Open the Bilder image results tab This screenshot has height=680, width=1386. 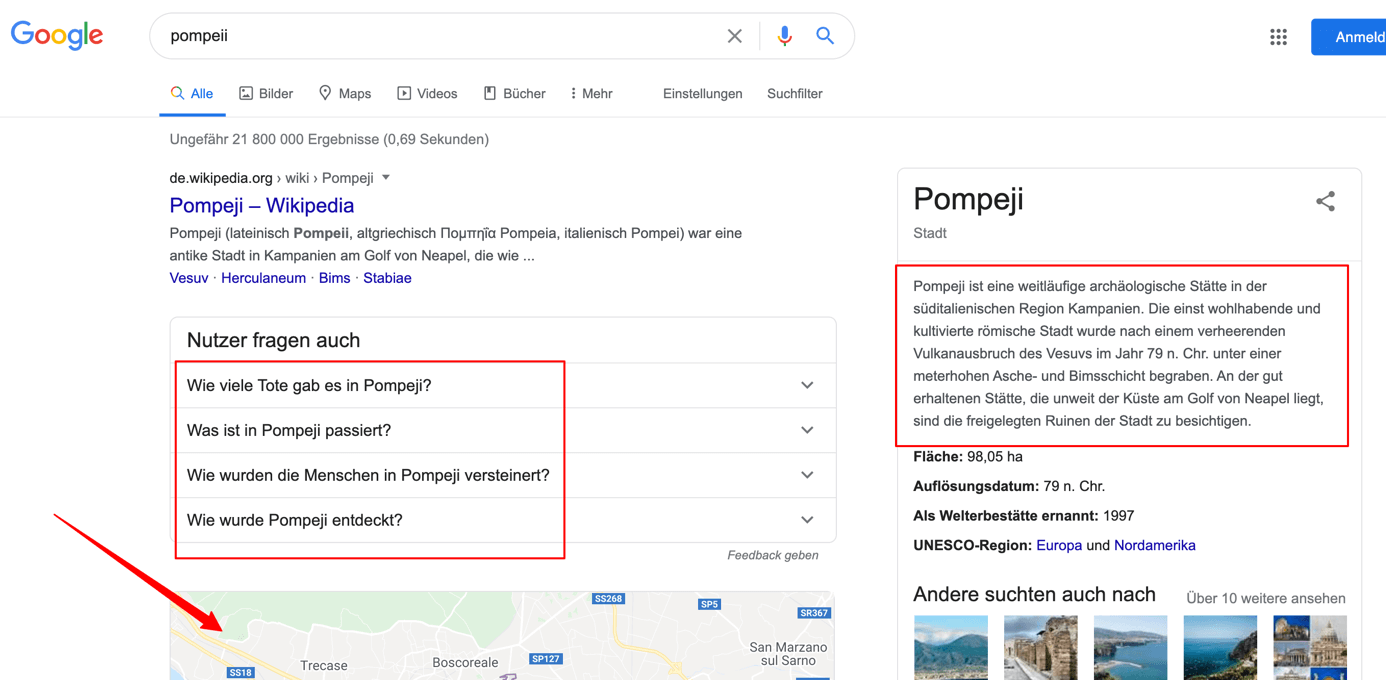click(266, 93)
